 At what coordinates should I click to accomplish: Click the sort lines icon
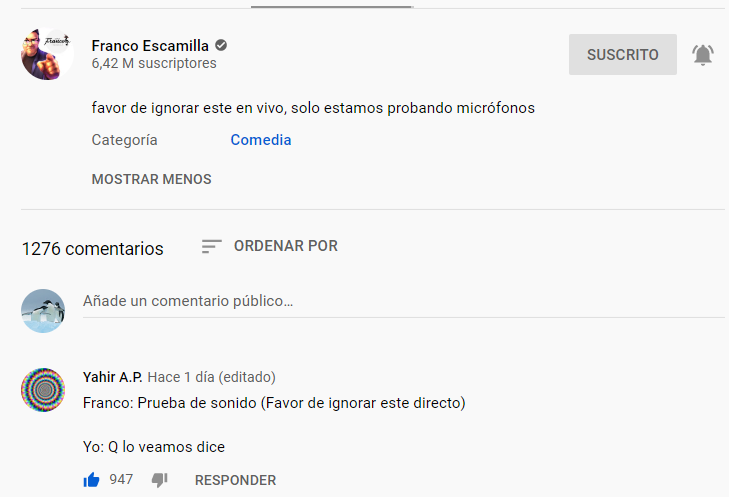[212, 246]
